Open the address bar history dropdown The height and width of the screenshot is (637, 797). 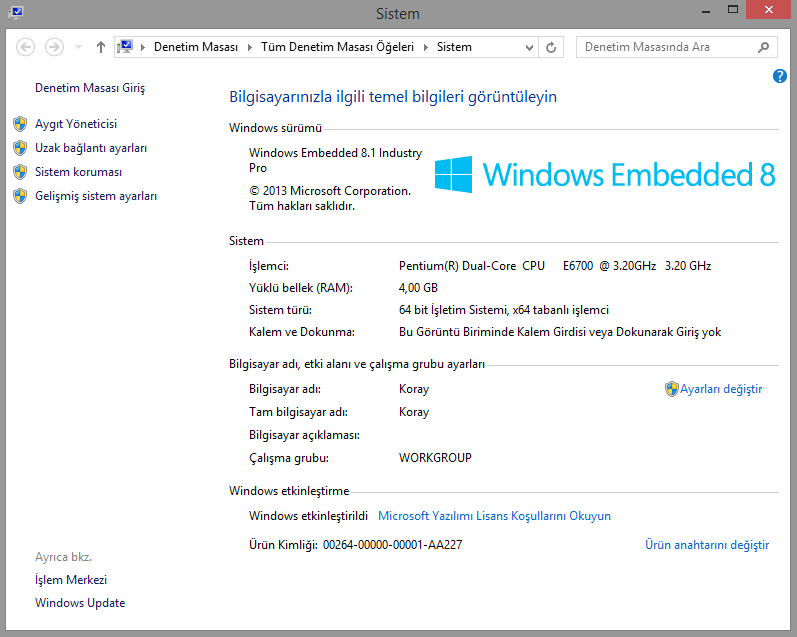pos(529,47)
